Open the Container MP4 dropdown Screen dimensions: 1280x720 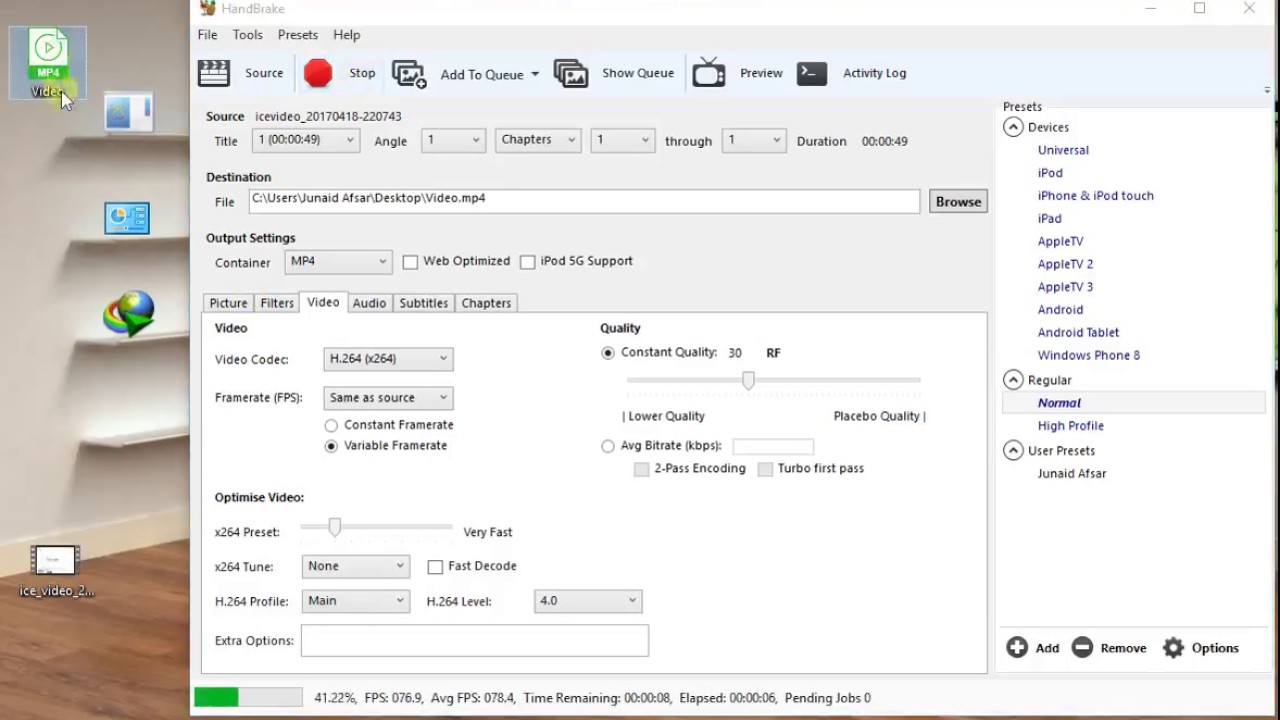338,261
